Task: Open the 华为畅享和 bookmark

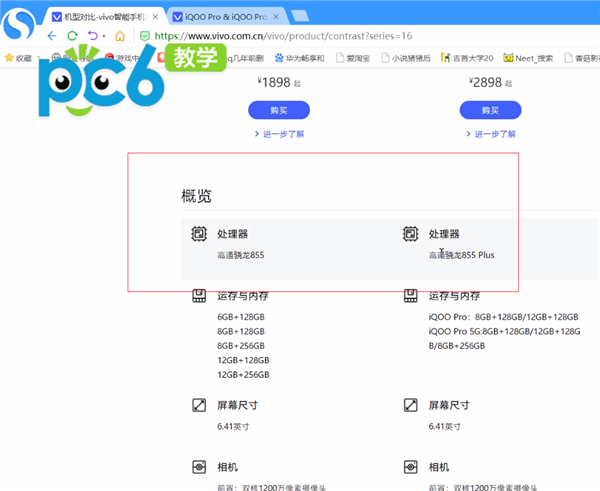Action: click(x=300, y=58)
